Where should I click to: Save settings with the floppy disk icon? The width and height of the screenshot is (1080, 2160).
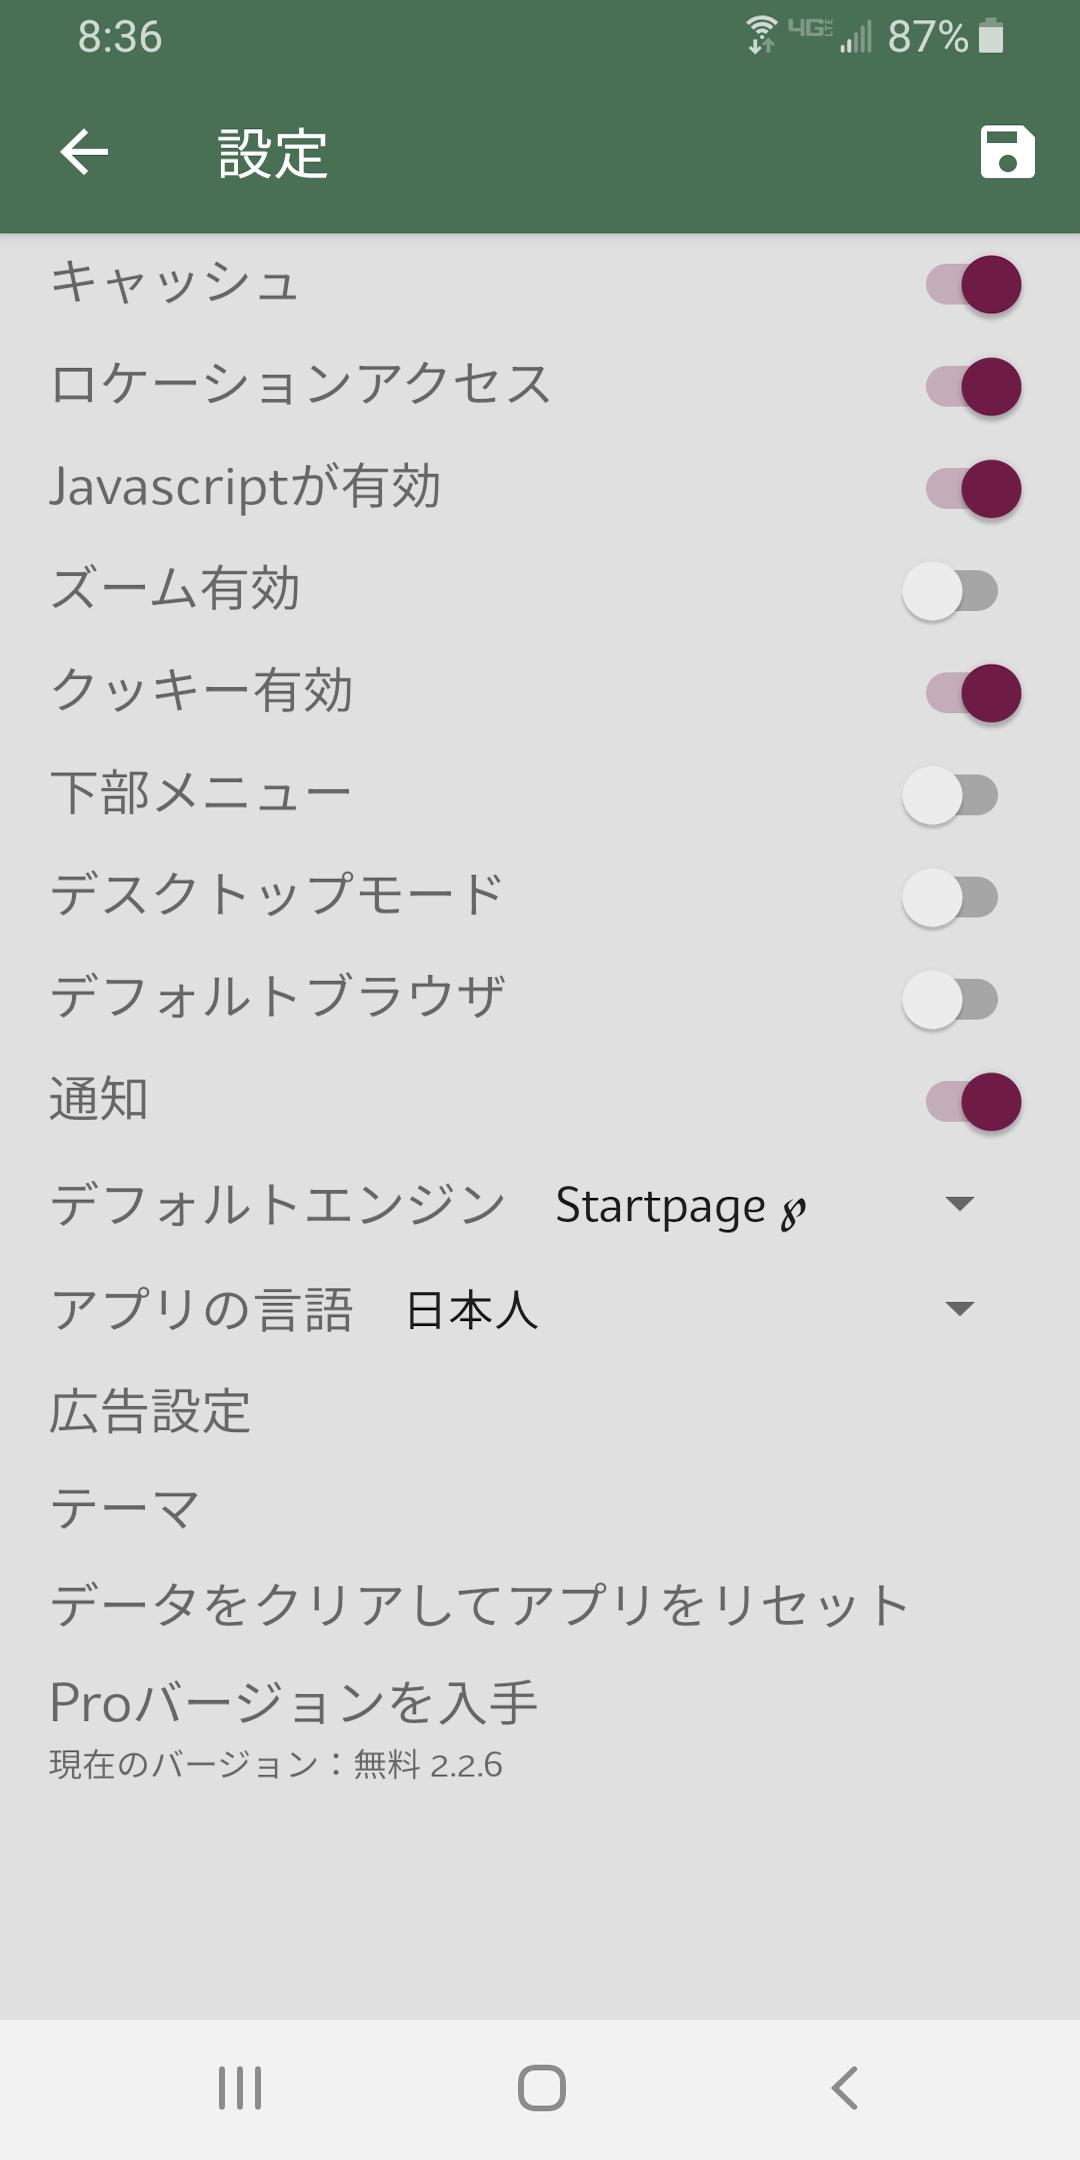[1007, 153]
